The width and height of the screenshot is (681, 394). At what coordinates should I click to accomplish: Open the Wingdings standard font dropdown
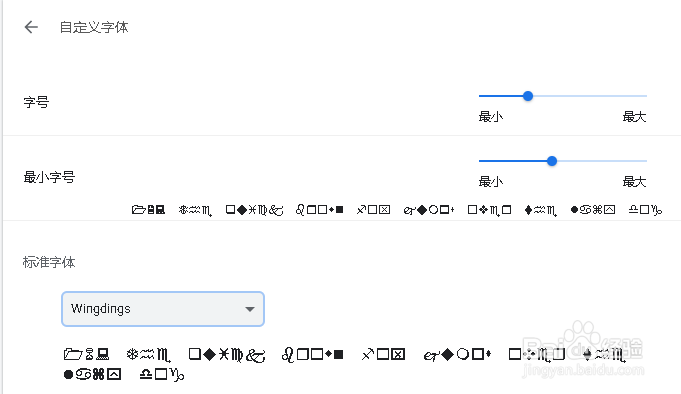[x=163, y=309]
